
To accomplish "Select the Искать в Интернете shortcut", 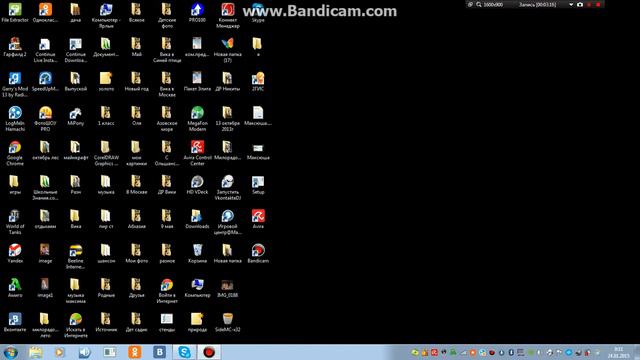I will click(x=76, y=325).
